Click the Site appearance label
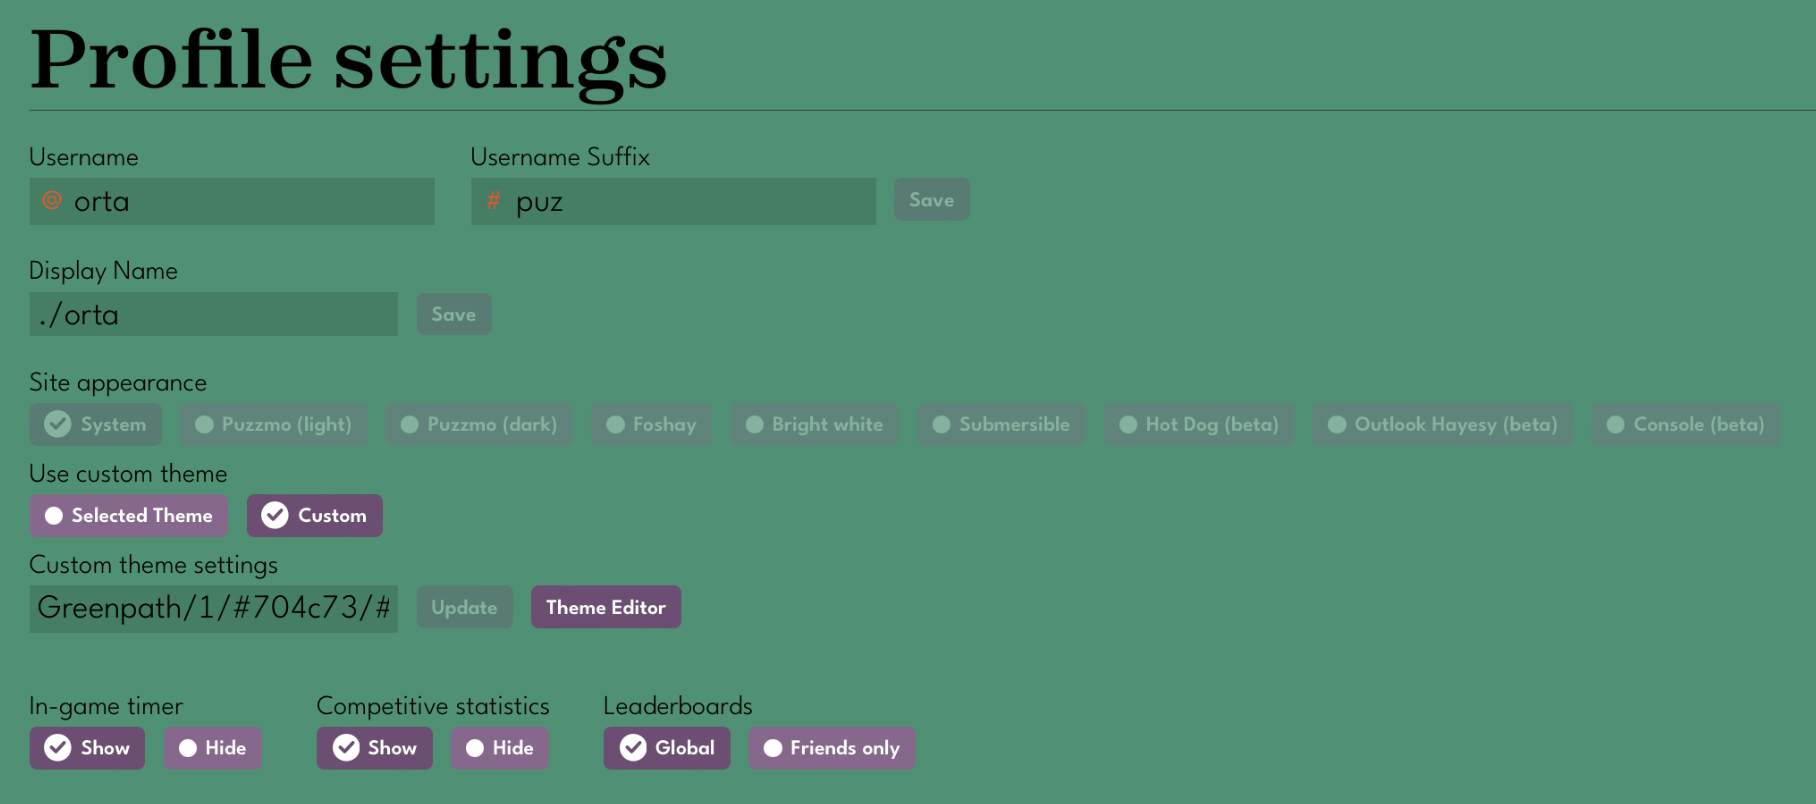The height and width of the screenshot is (804, 1816). tap(118, 383)
